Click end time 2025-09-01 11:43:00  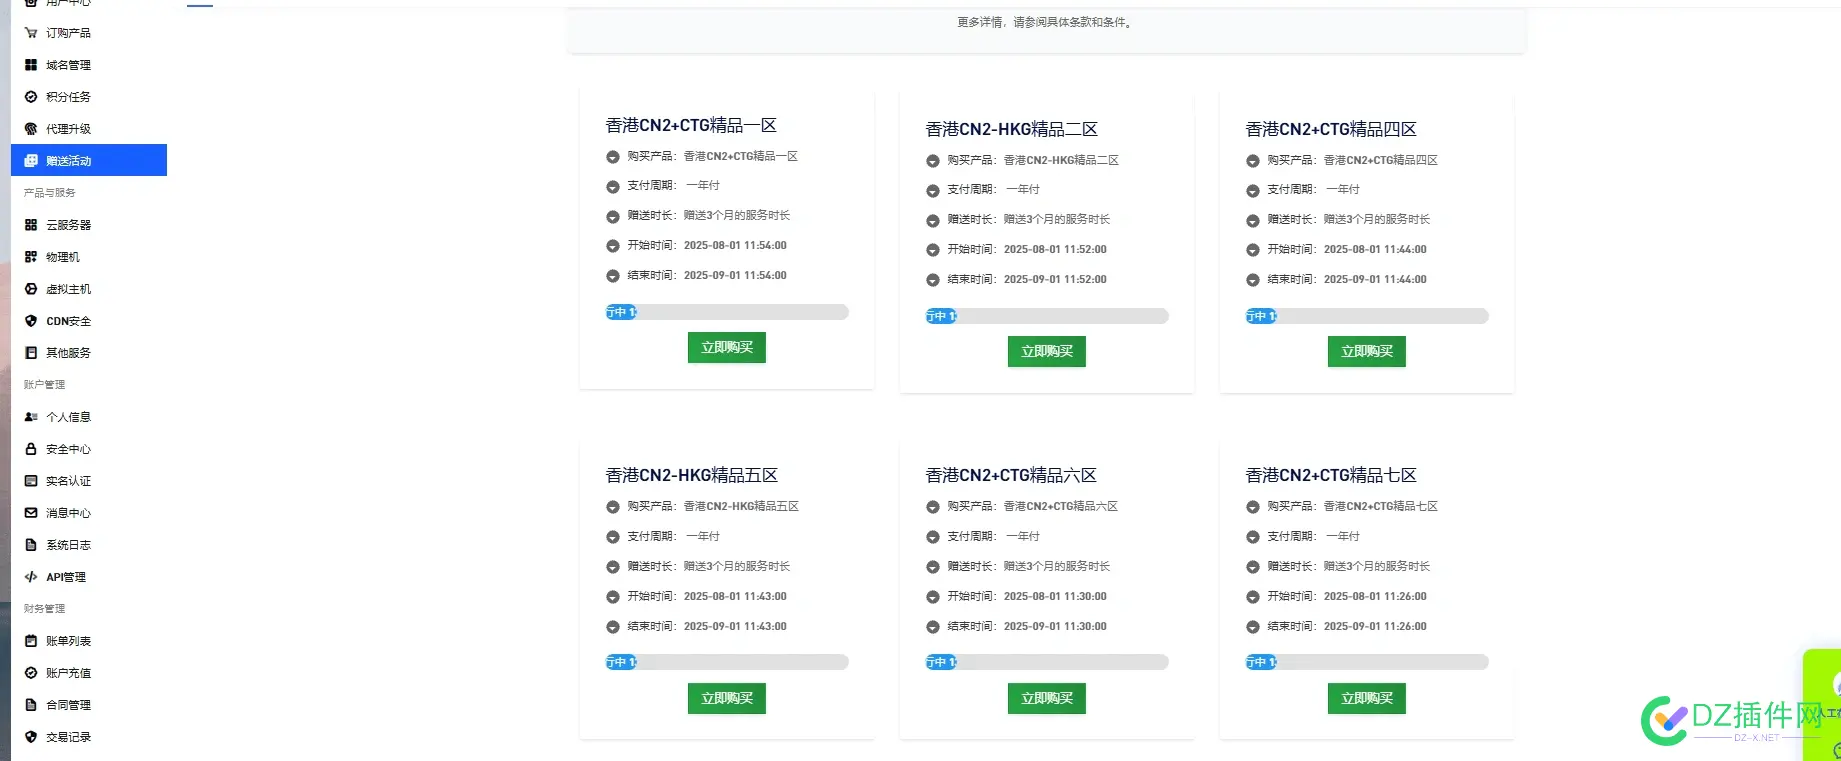pyautogui.click(x=735, y=626)
